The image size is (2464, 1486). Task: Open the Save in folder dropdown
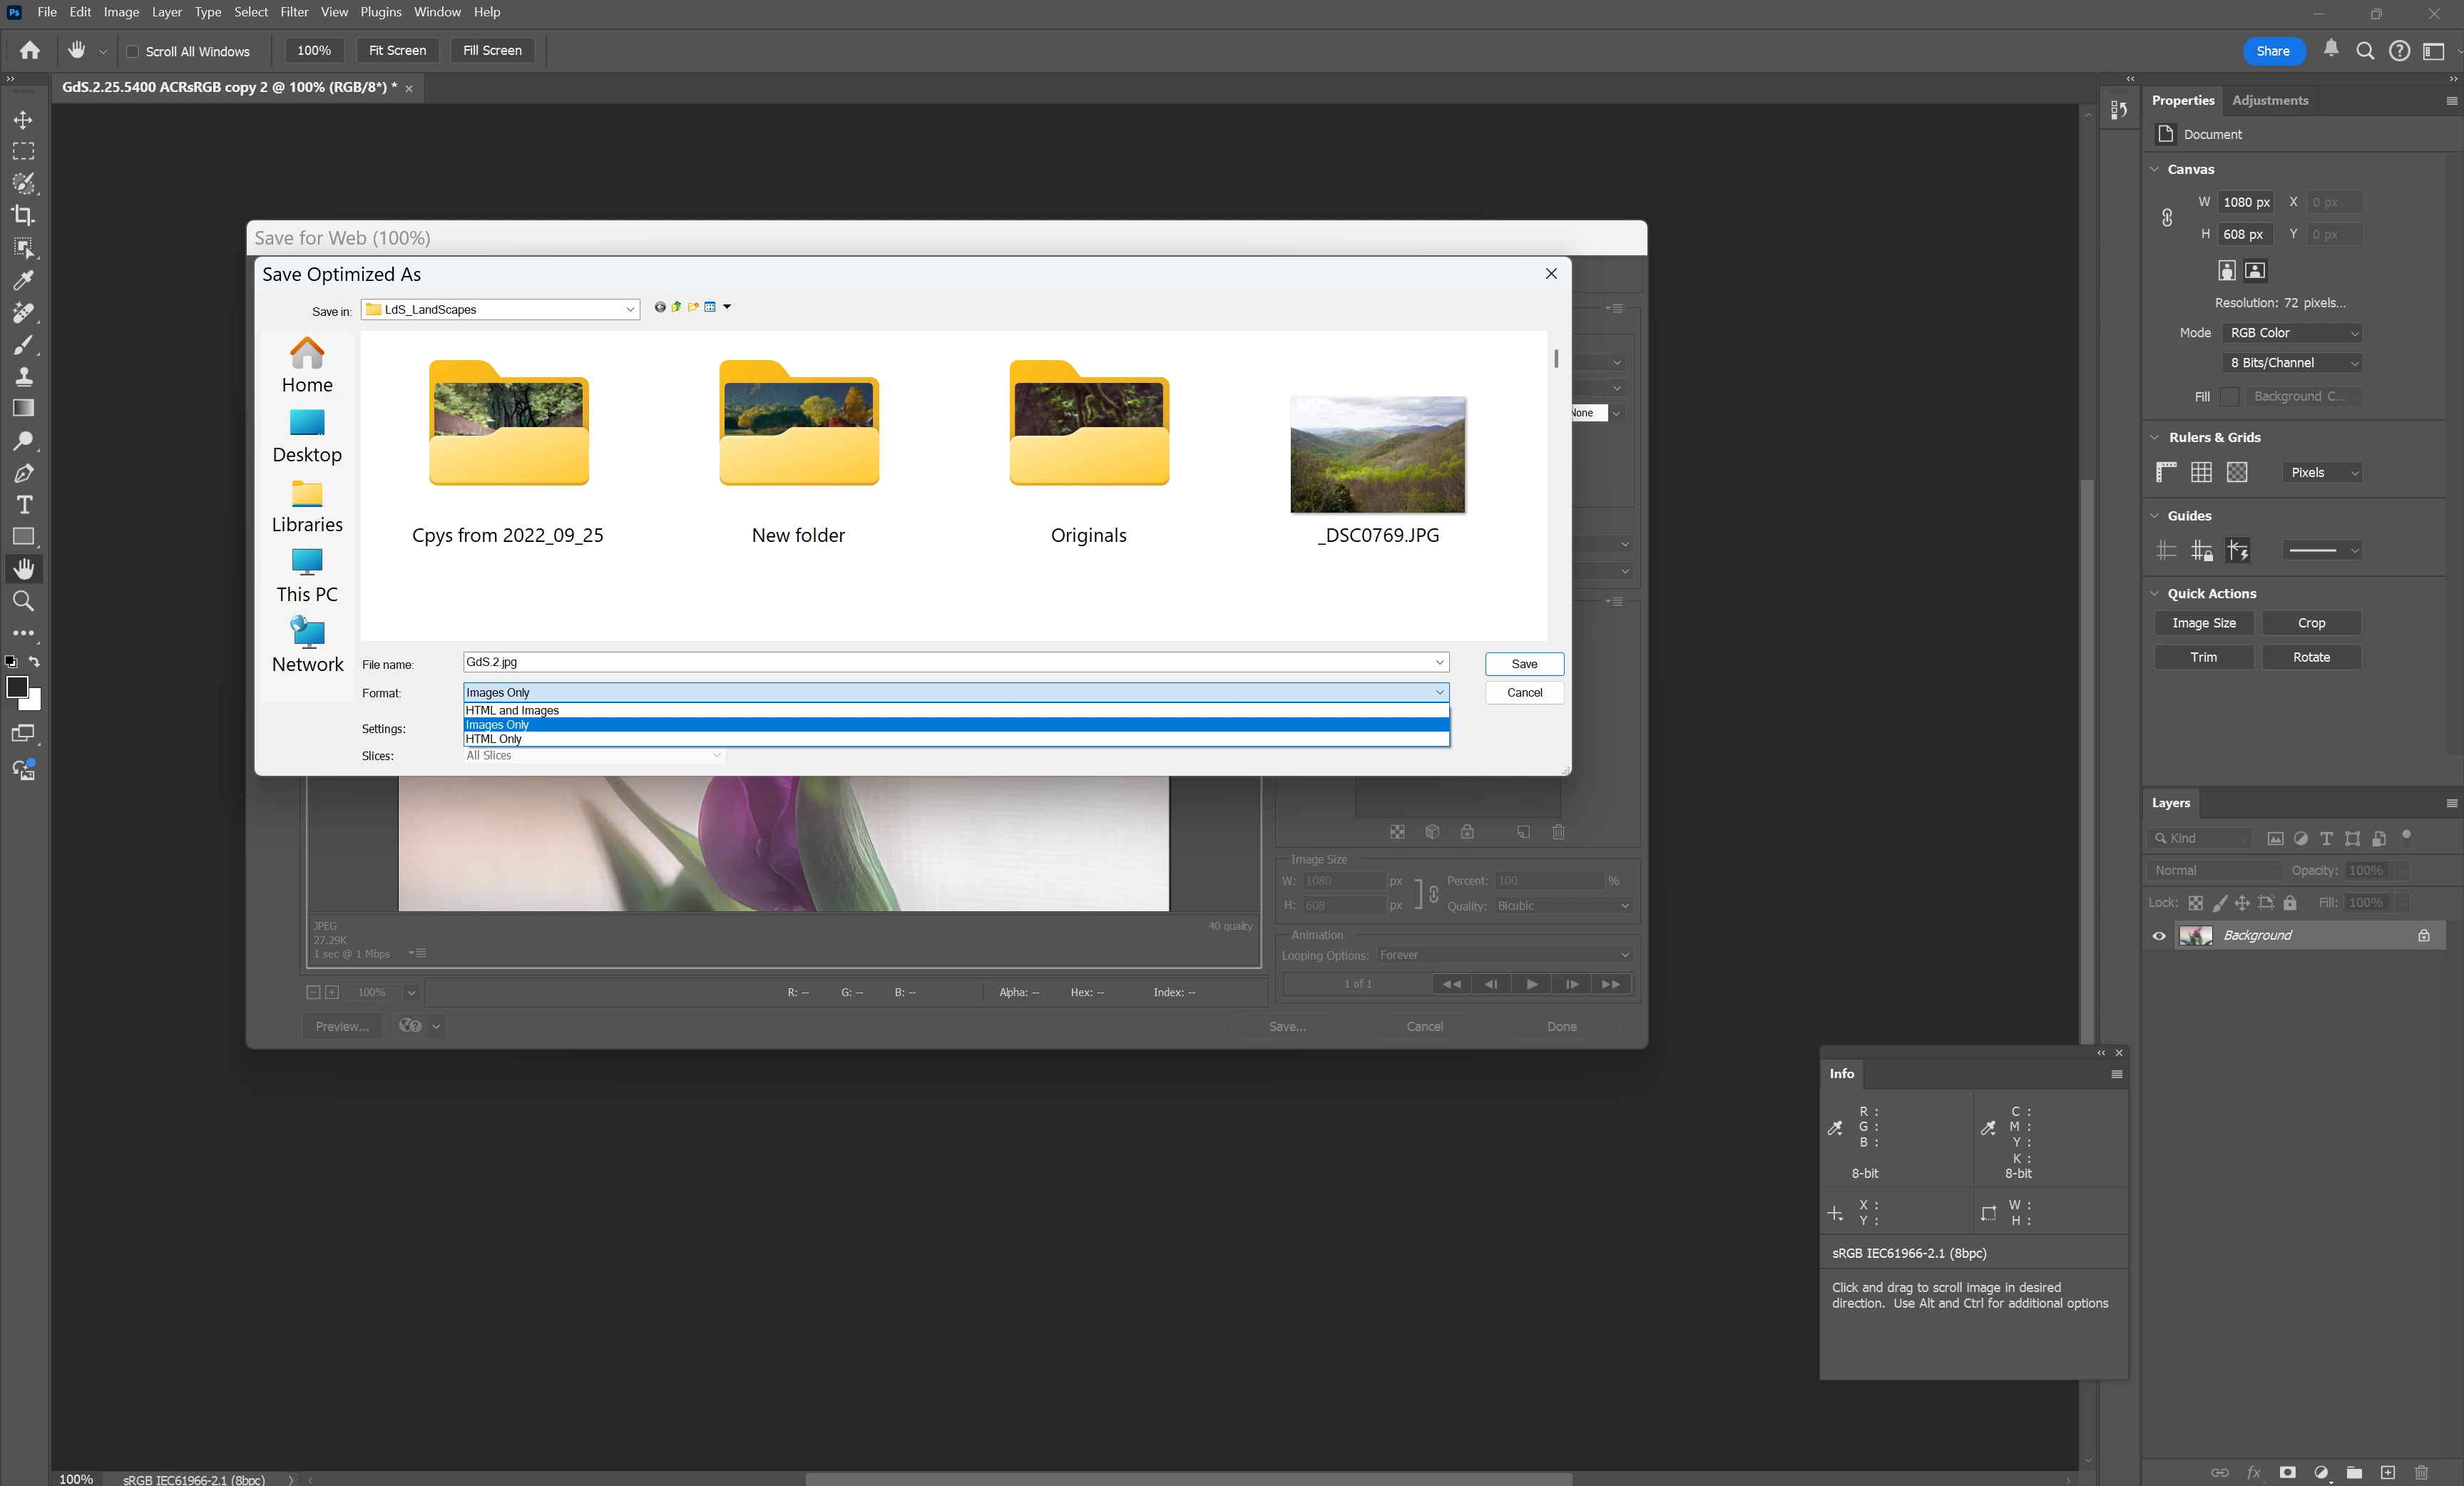[x=630, y=310]
